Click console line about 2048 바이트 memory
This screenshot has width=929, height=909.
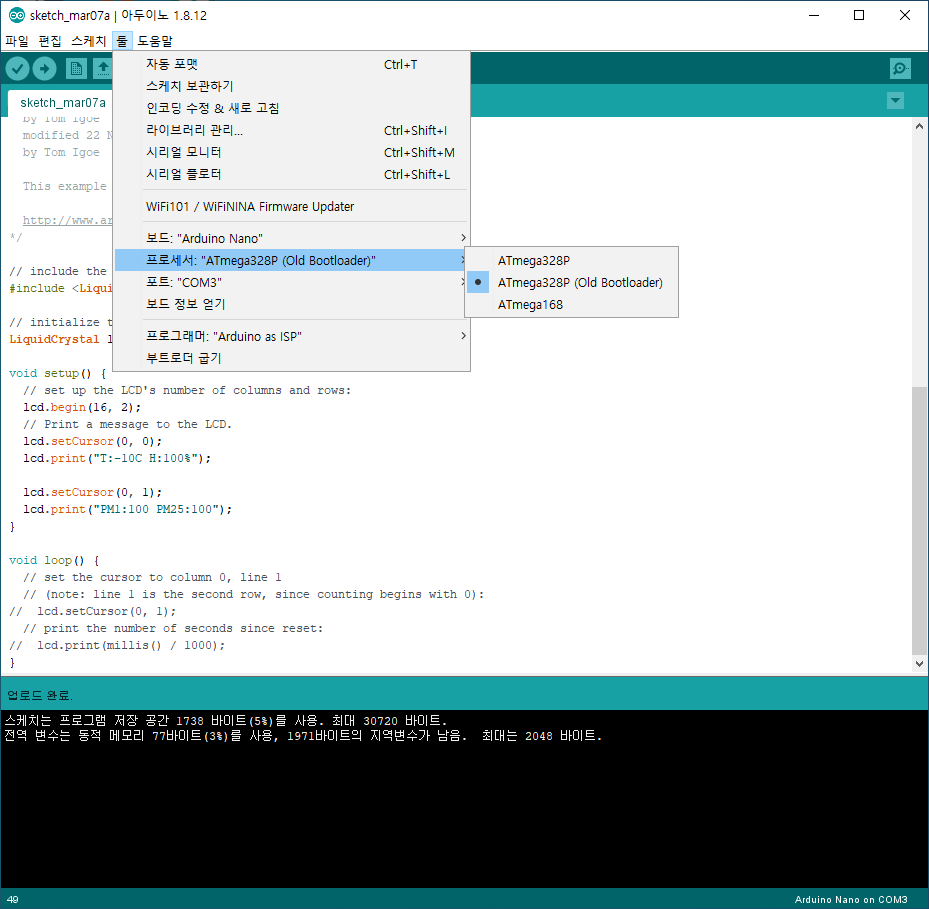[x=303, y=736]
